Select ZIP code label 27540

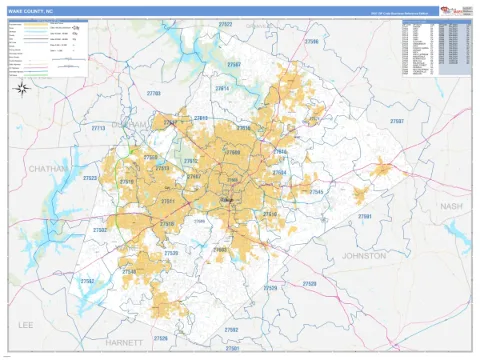[x=129, y=272]
